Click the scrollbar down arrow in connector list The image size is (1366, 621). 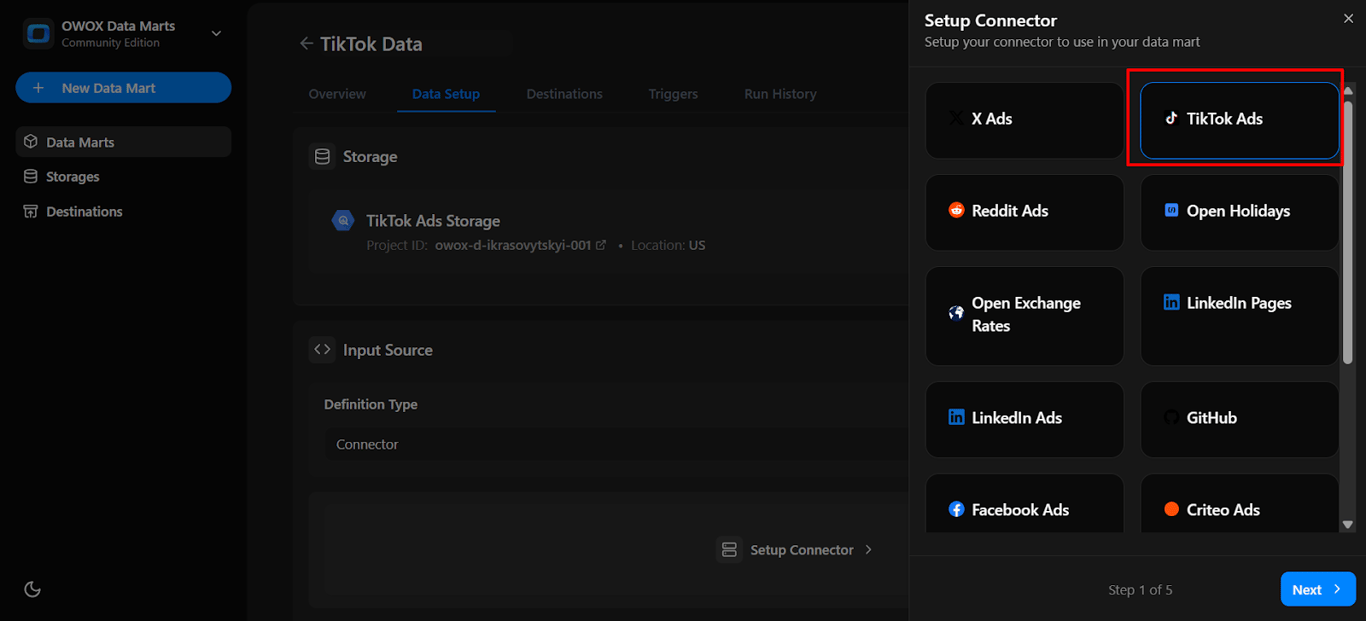point(1347,524)
